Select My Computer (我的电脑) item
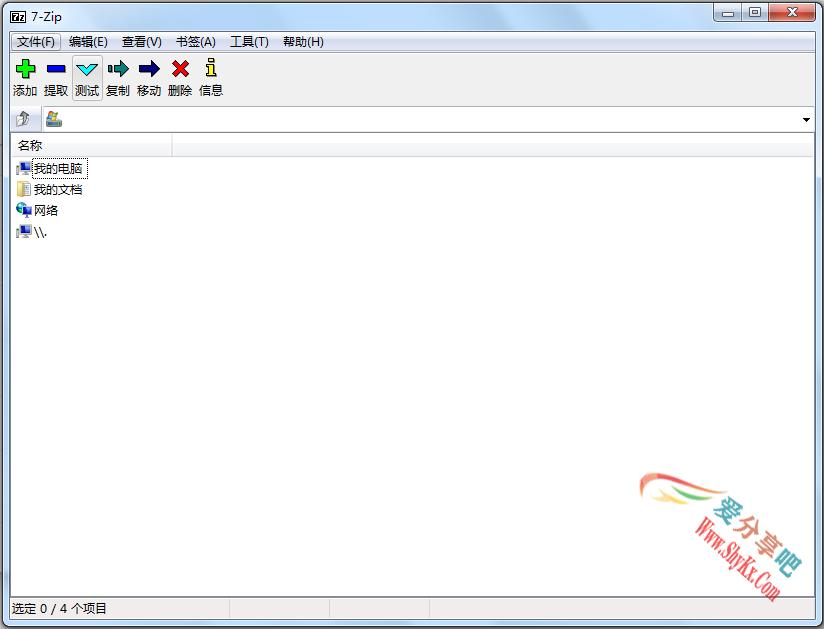The image size is (824, 629). pyautogui.click(x=58, y=168)
